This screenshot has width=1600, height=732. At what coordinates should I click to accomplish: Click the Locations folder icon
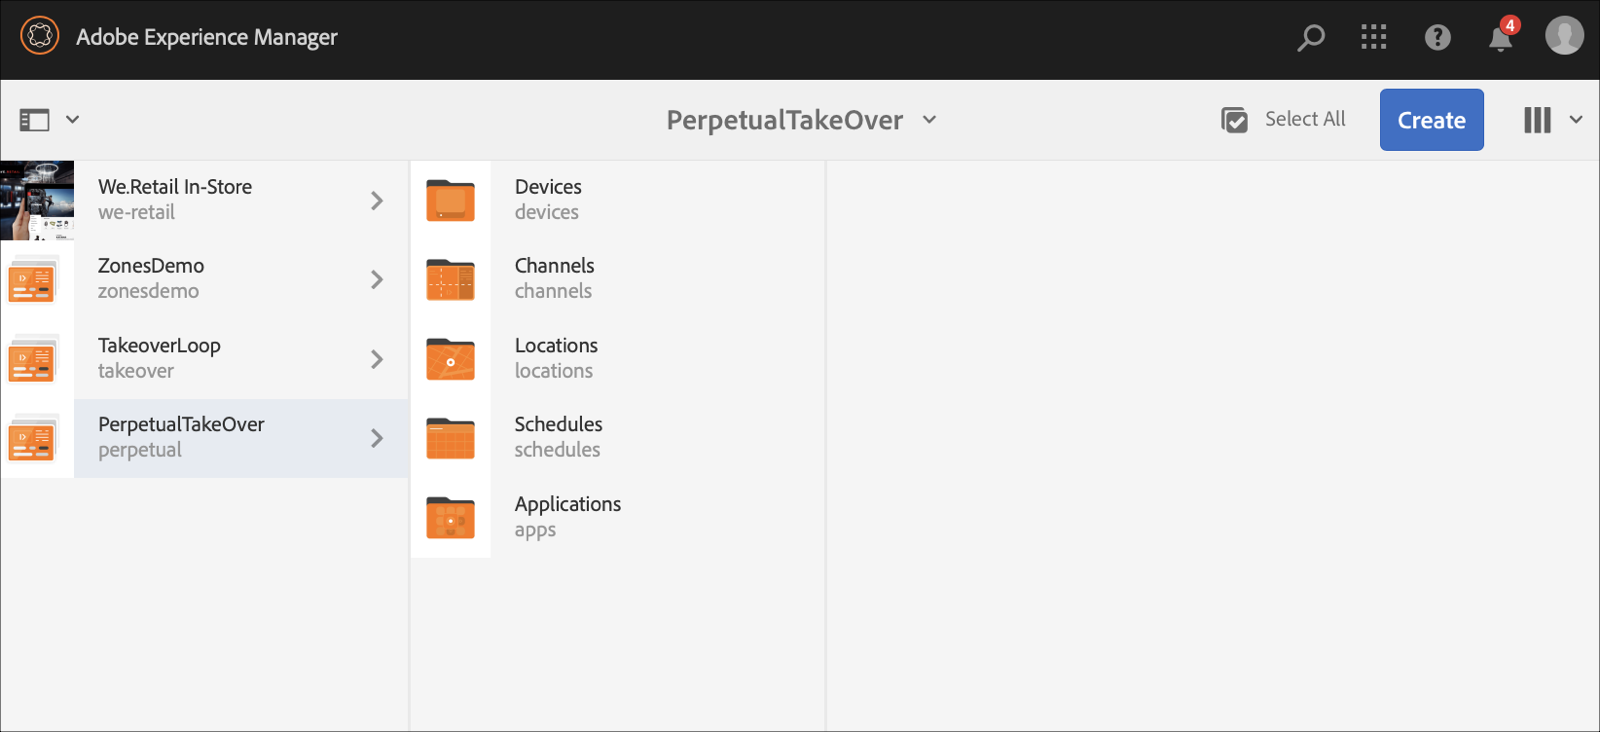point(450,359)
